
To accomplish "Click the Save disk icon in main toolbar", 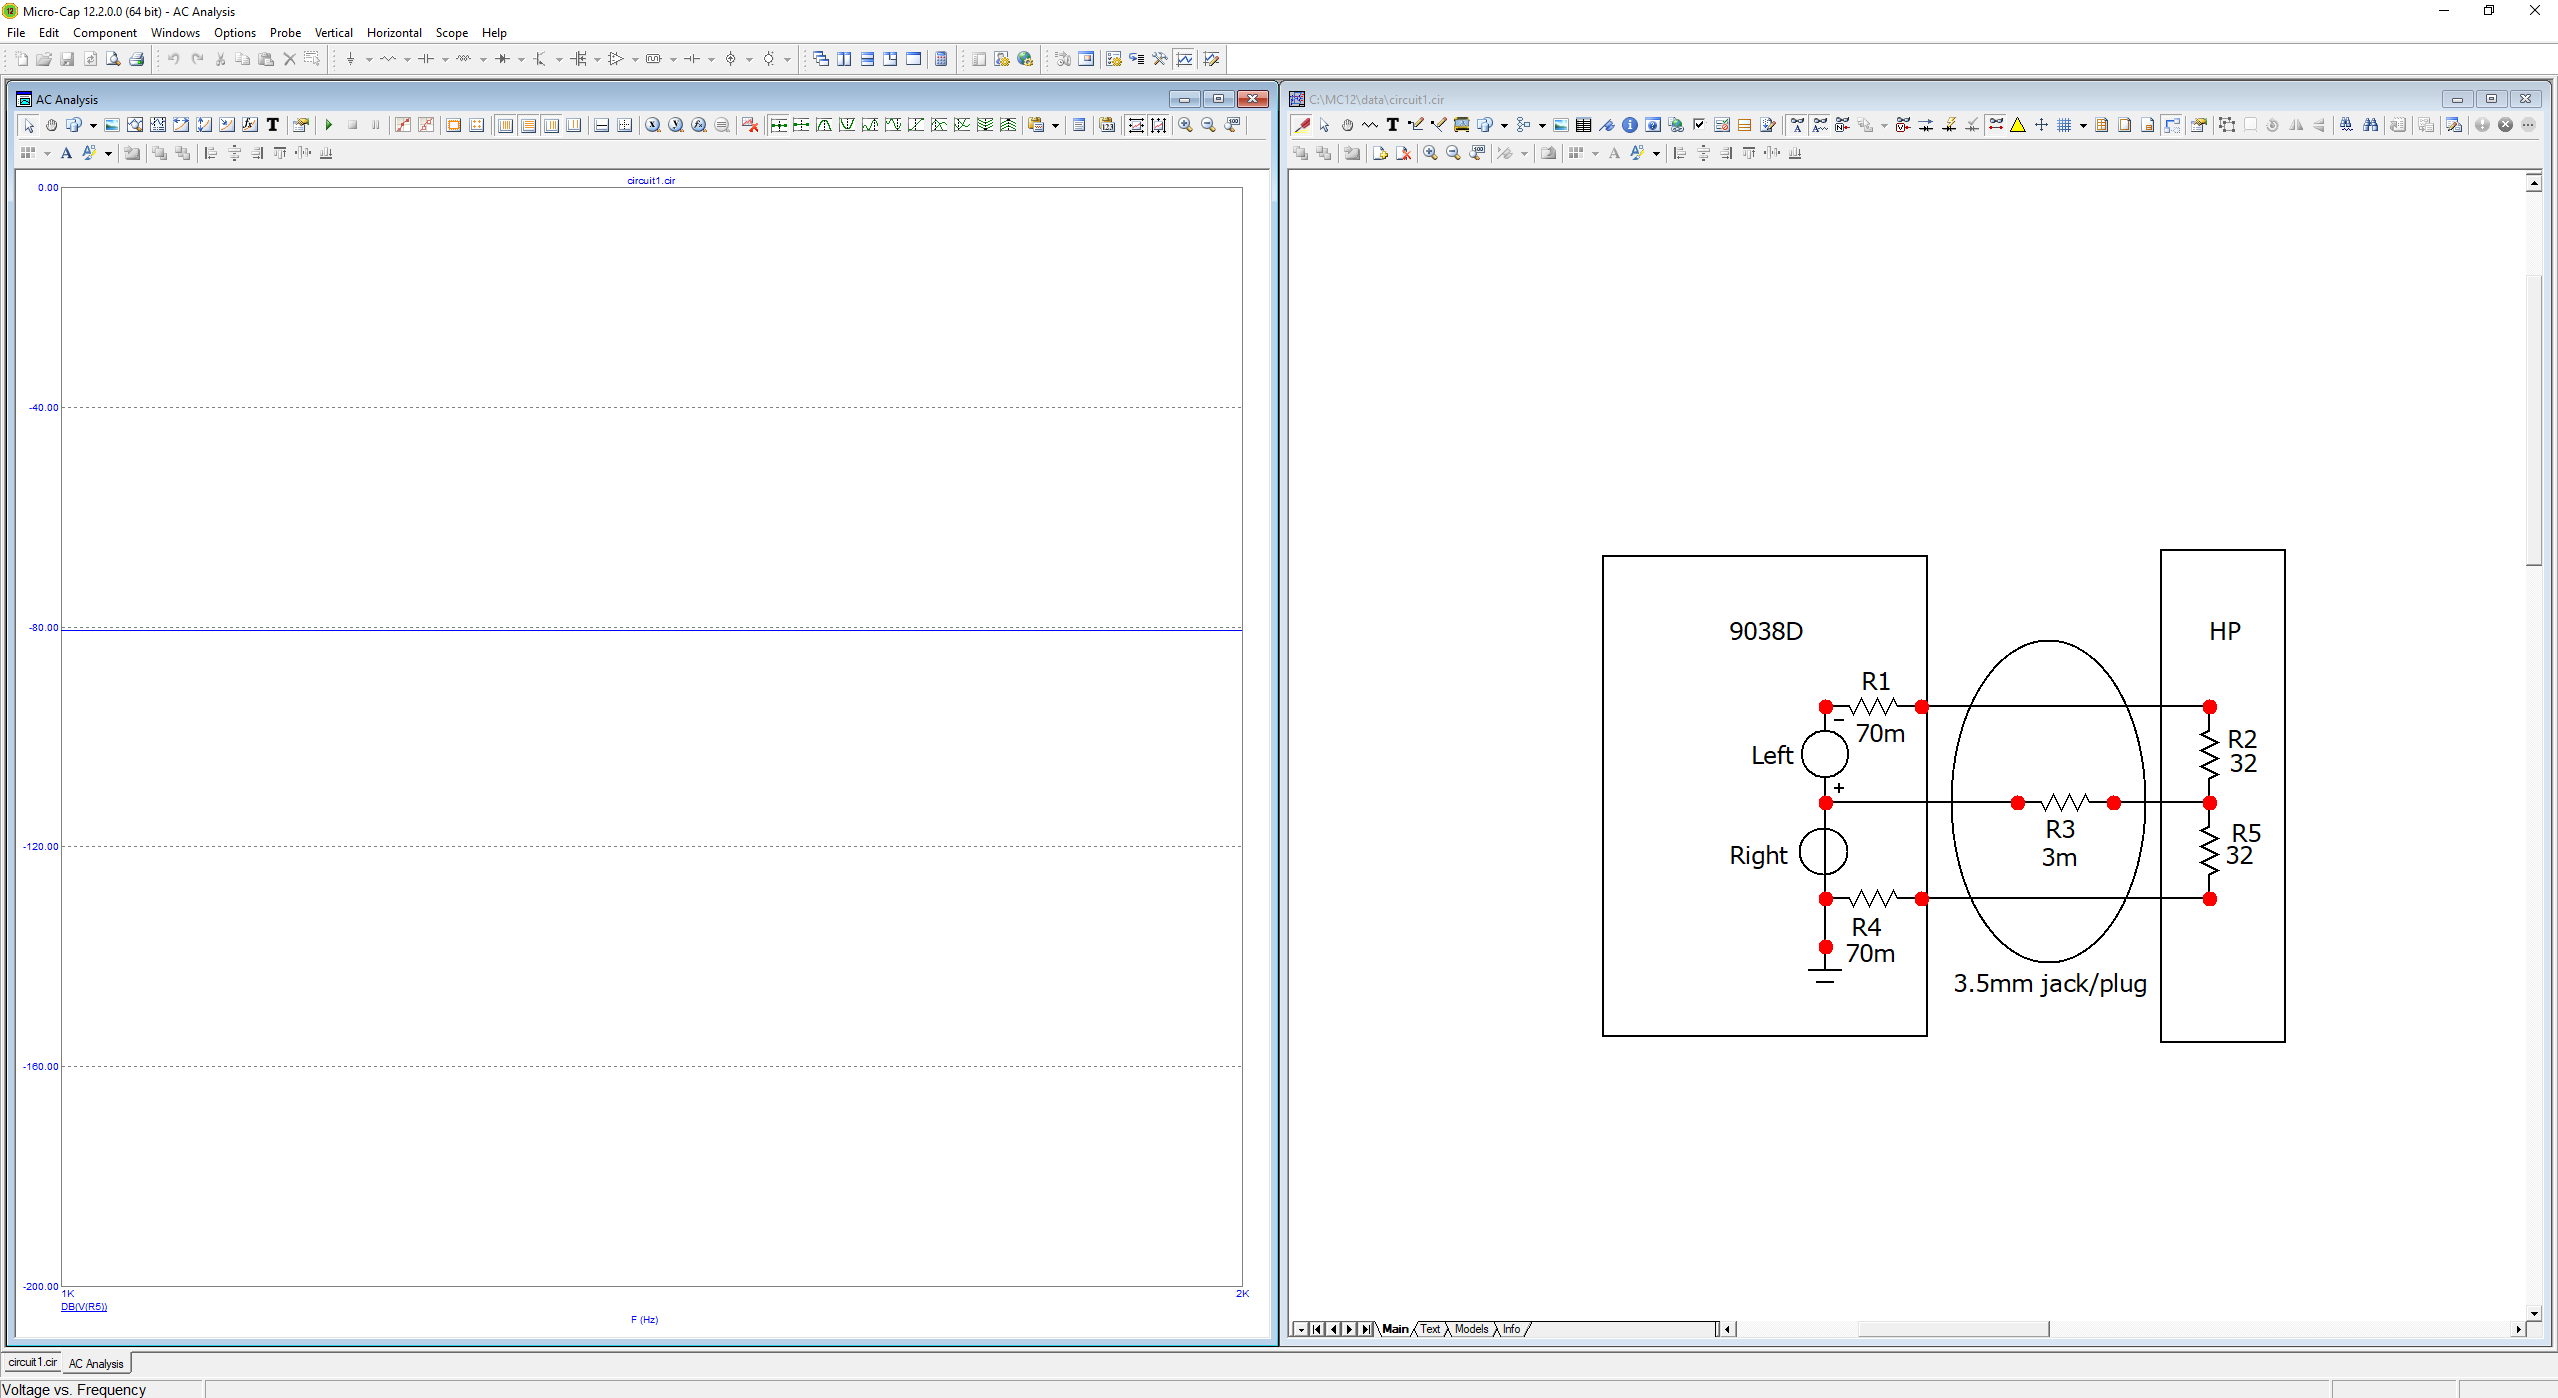I will click(x=67, y=59).
